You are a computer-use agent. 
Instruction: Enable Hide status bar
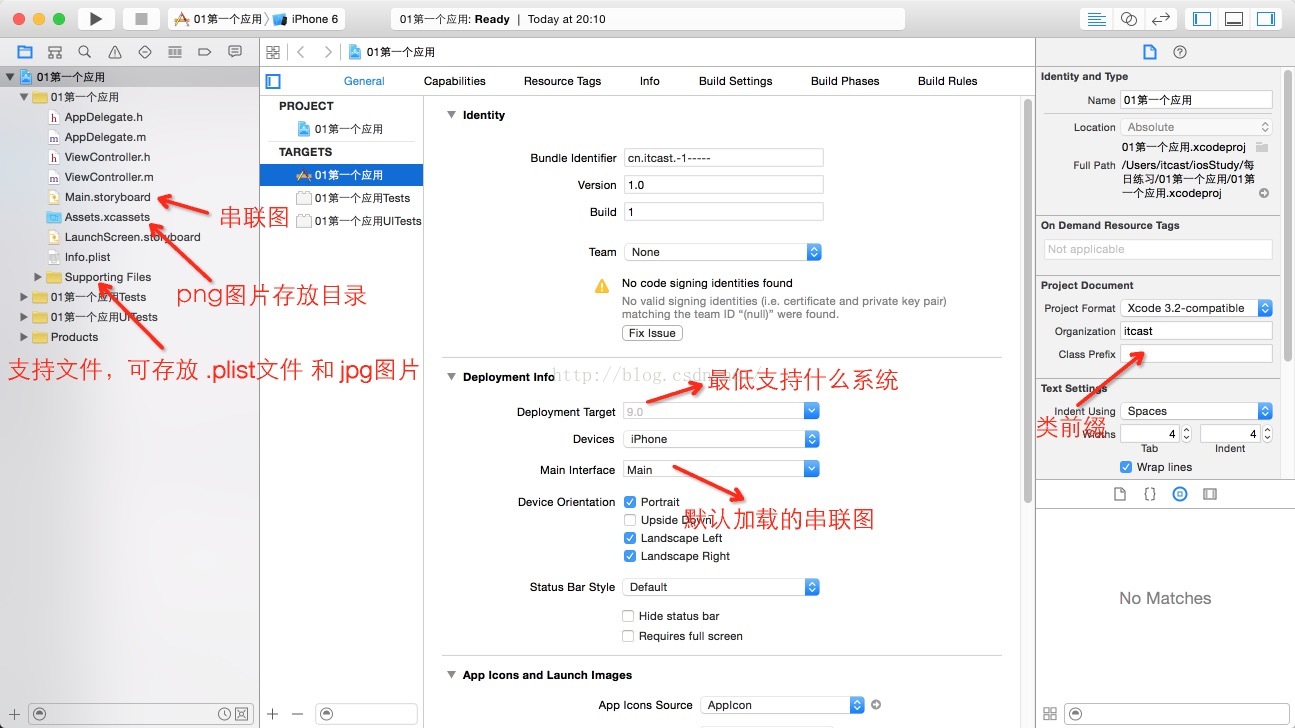pos(628,616)
